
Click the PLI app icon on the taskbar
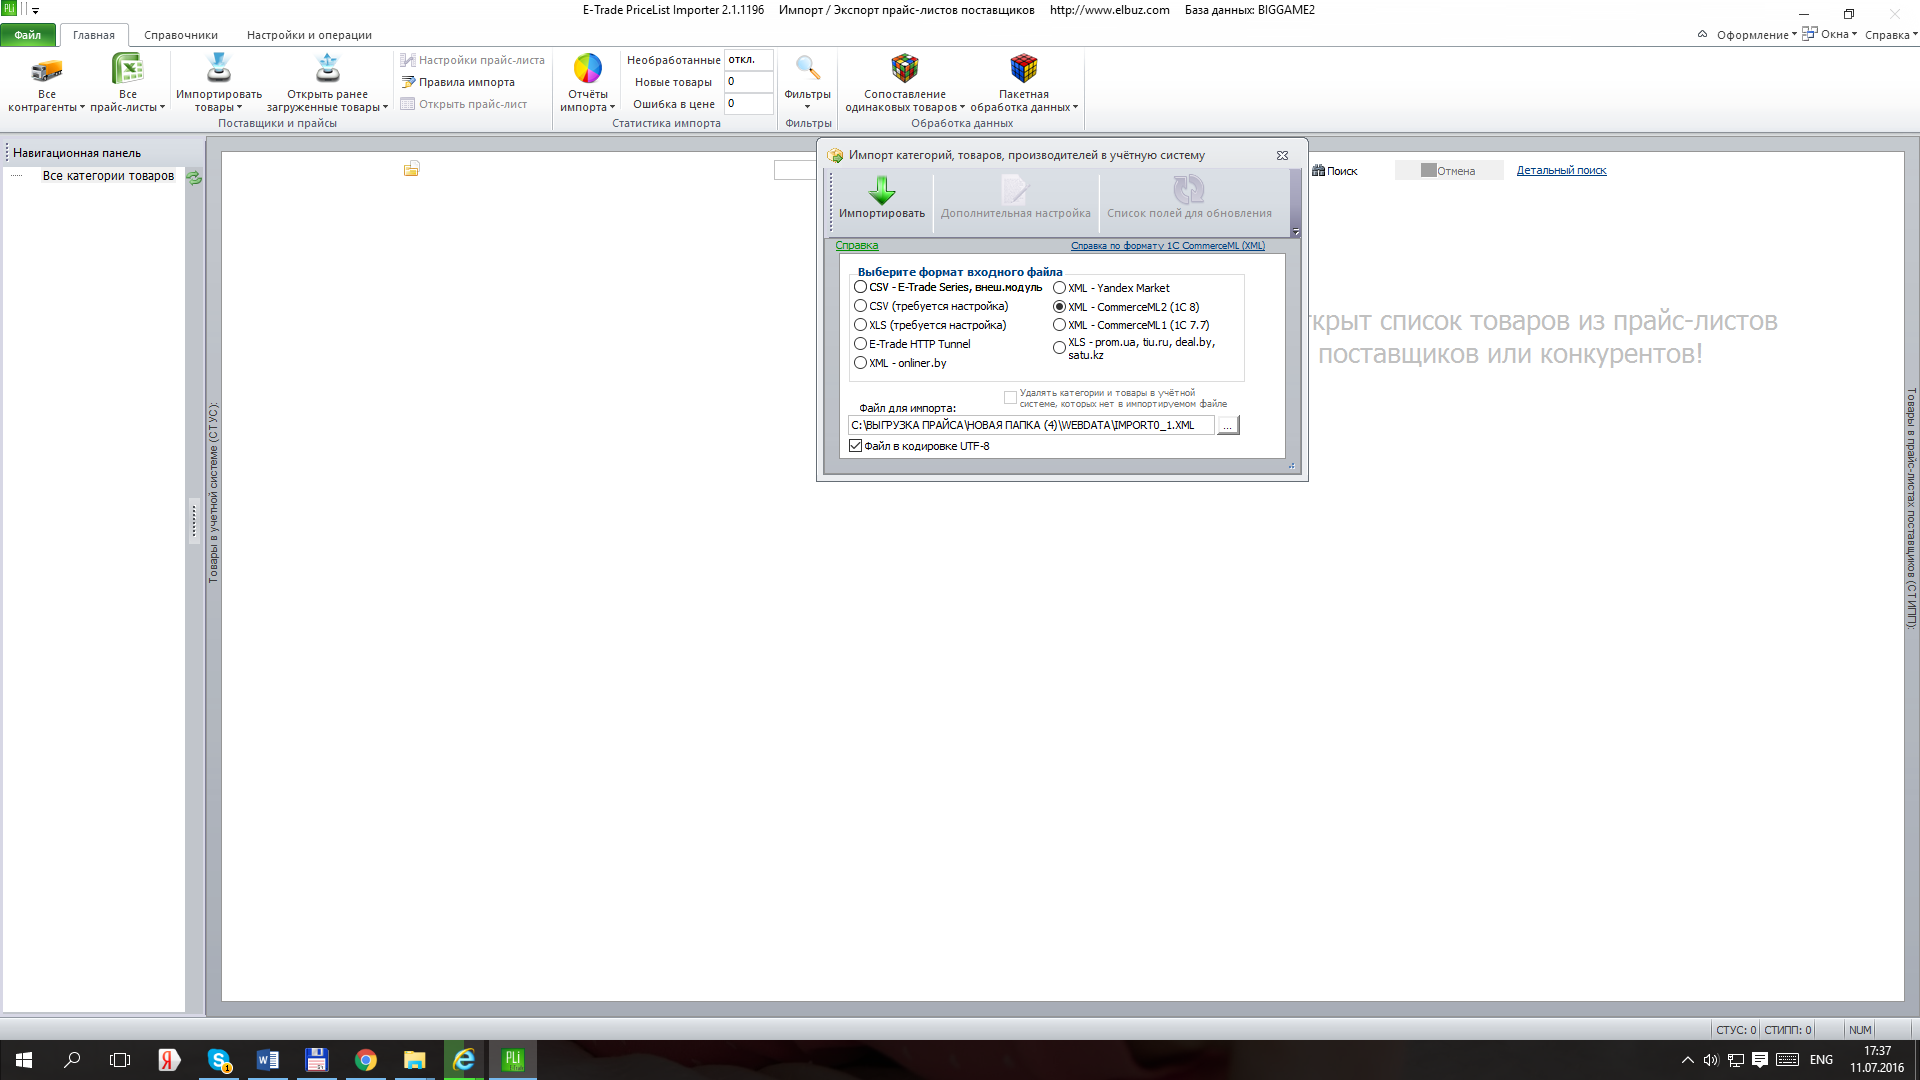pyautogui.click(x=512, y=1060)
